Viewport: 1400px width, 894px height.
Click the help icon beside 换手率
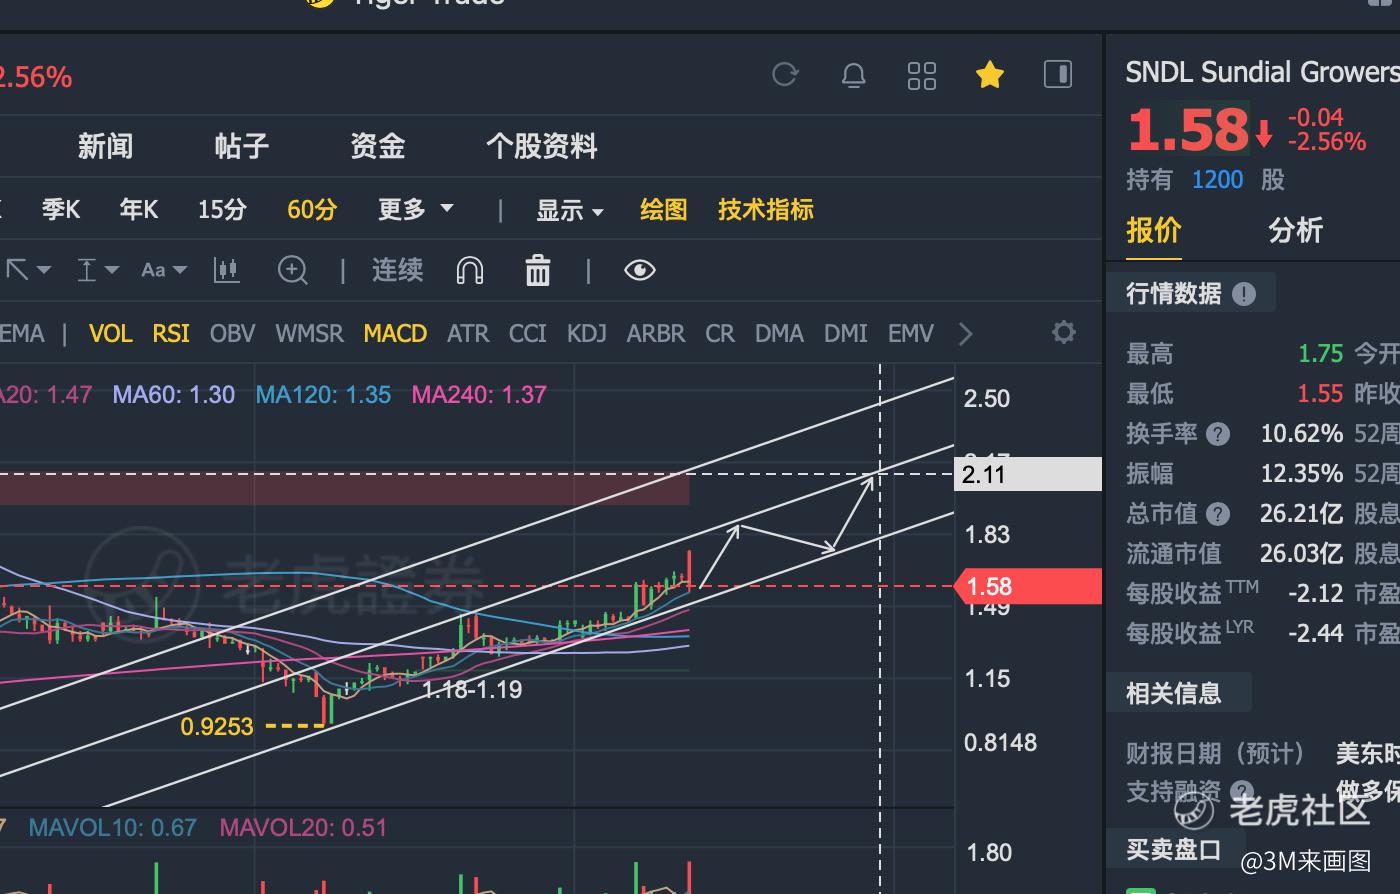[x=1218, y=434]
